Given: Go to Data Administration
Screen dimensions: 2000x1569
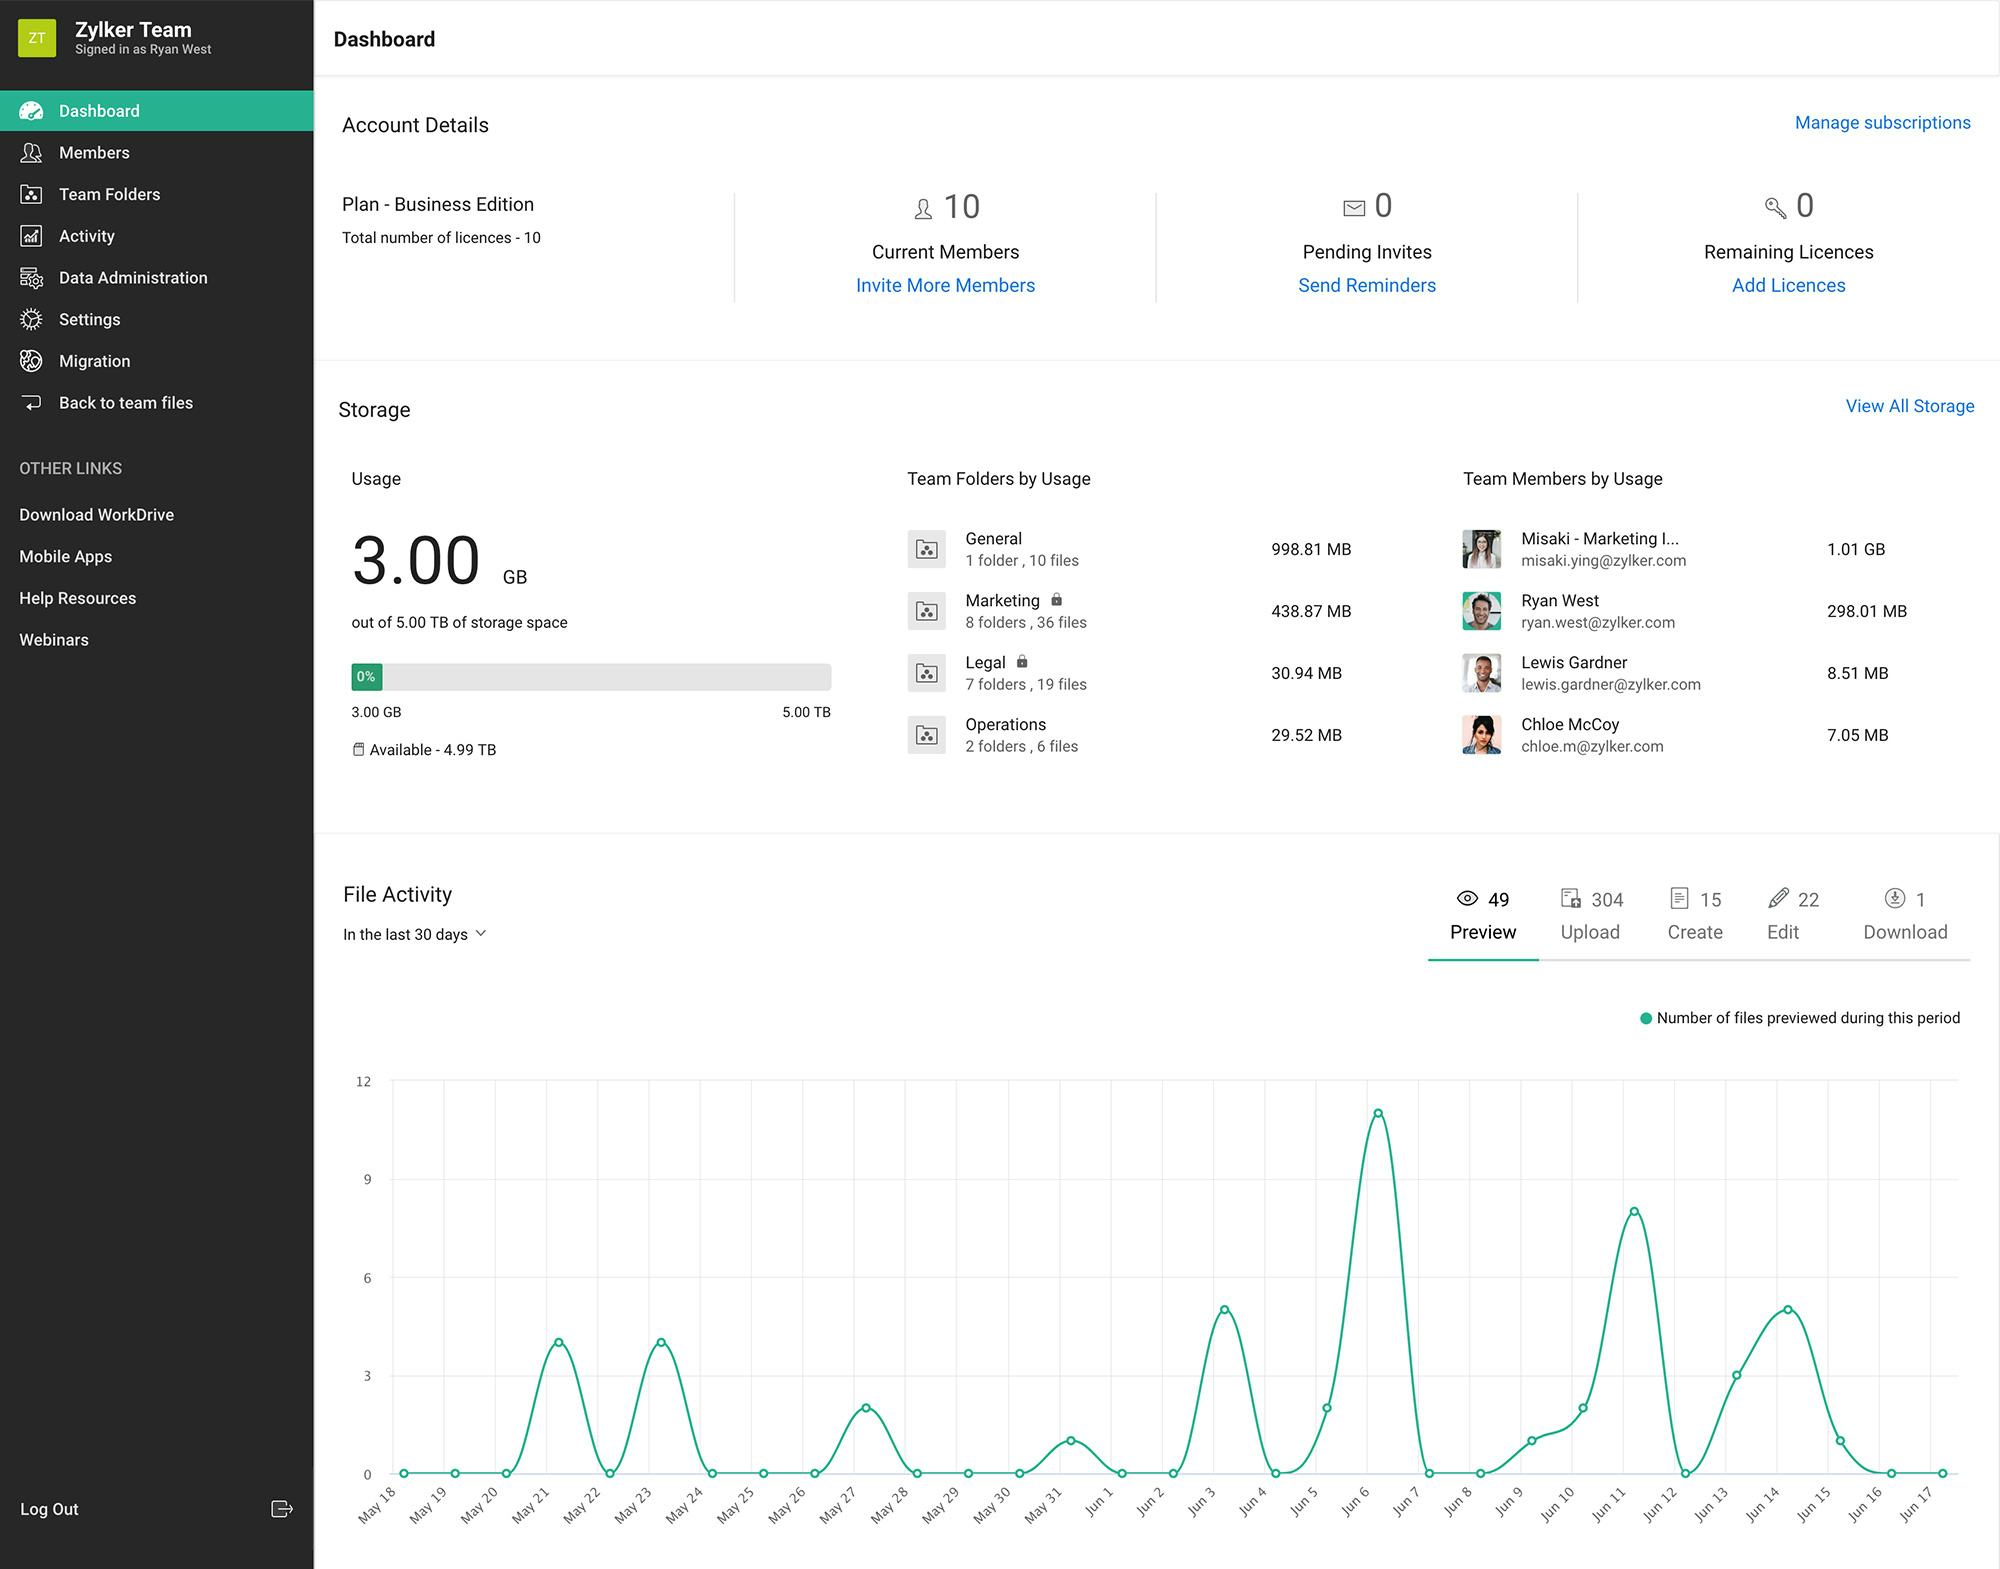Looking at the screenshot, I should [133, 277].
